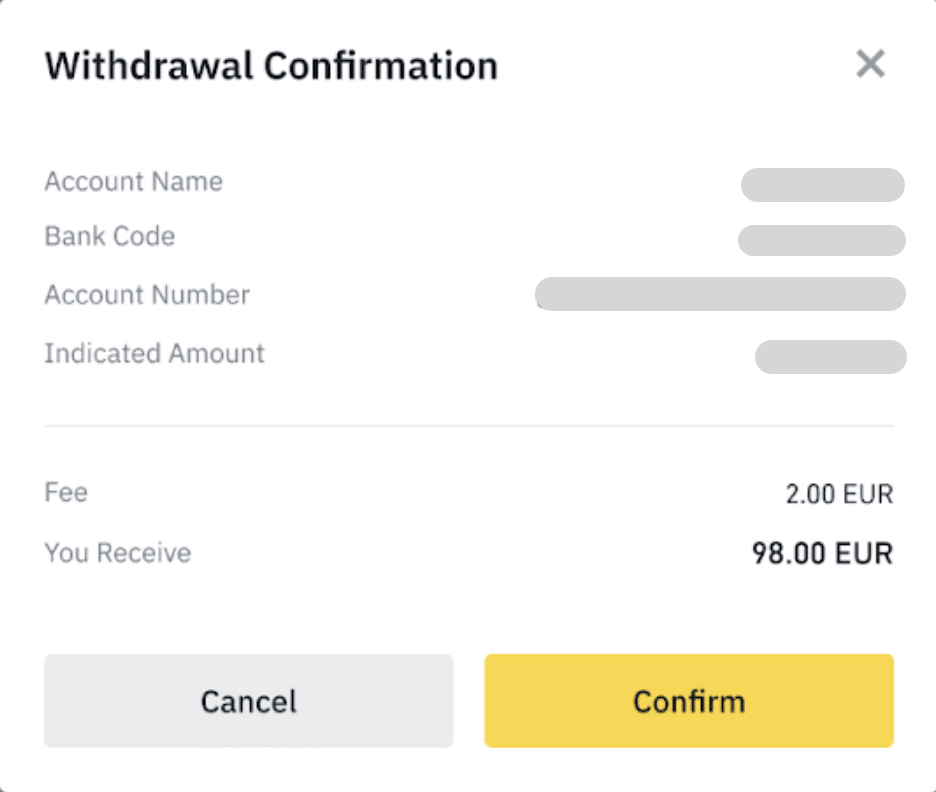Image resolution: width=936 pixels, height=792 pixels.
Task: Click the Account Name label
Action: [x=133, y=182]
